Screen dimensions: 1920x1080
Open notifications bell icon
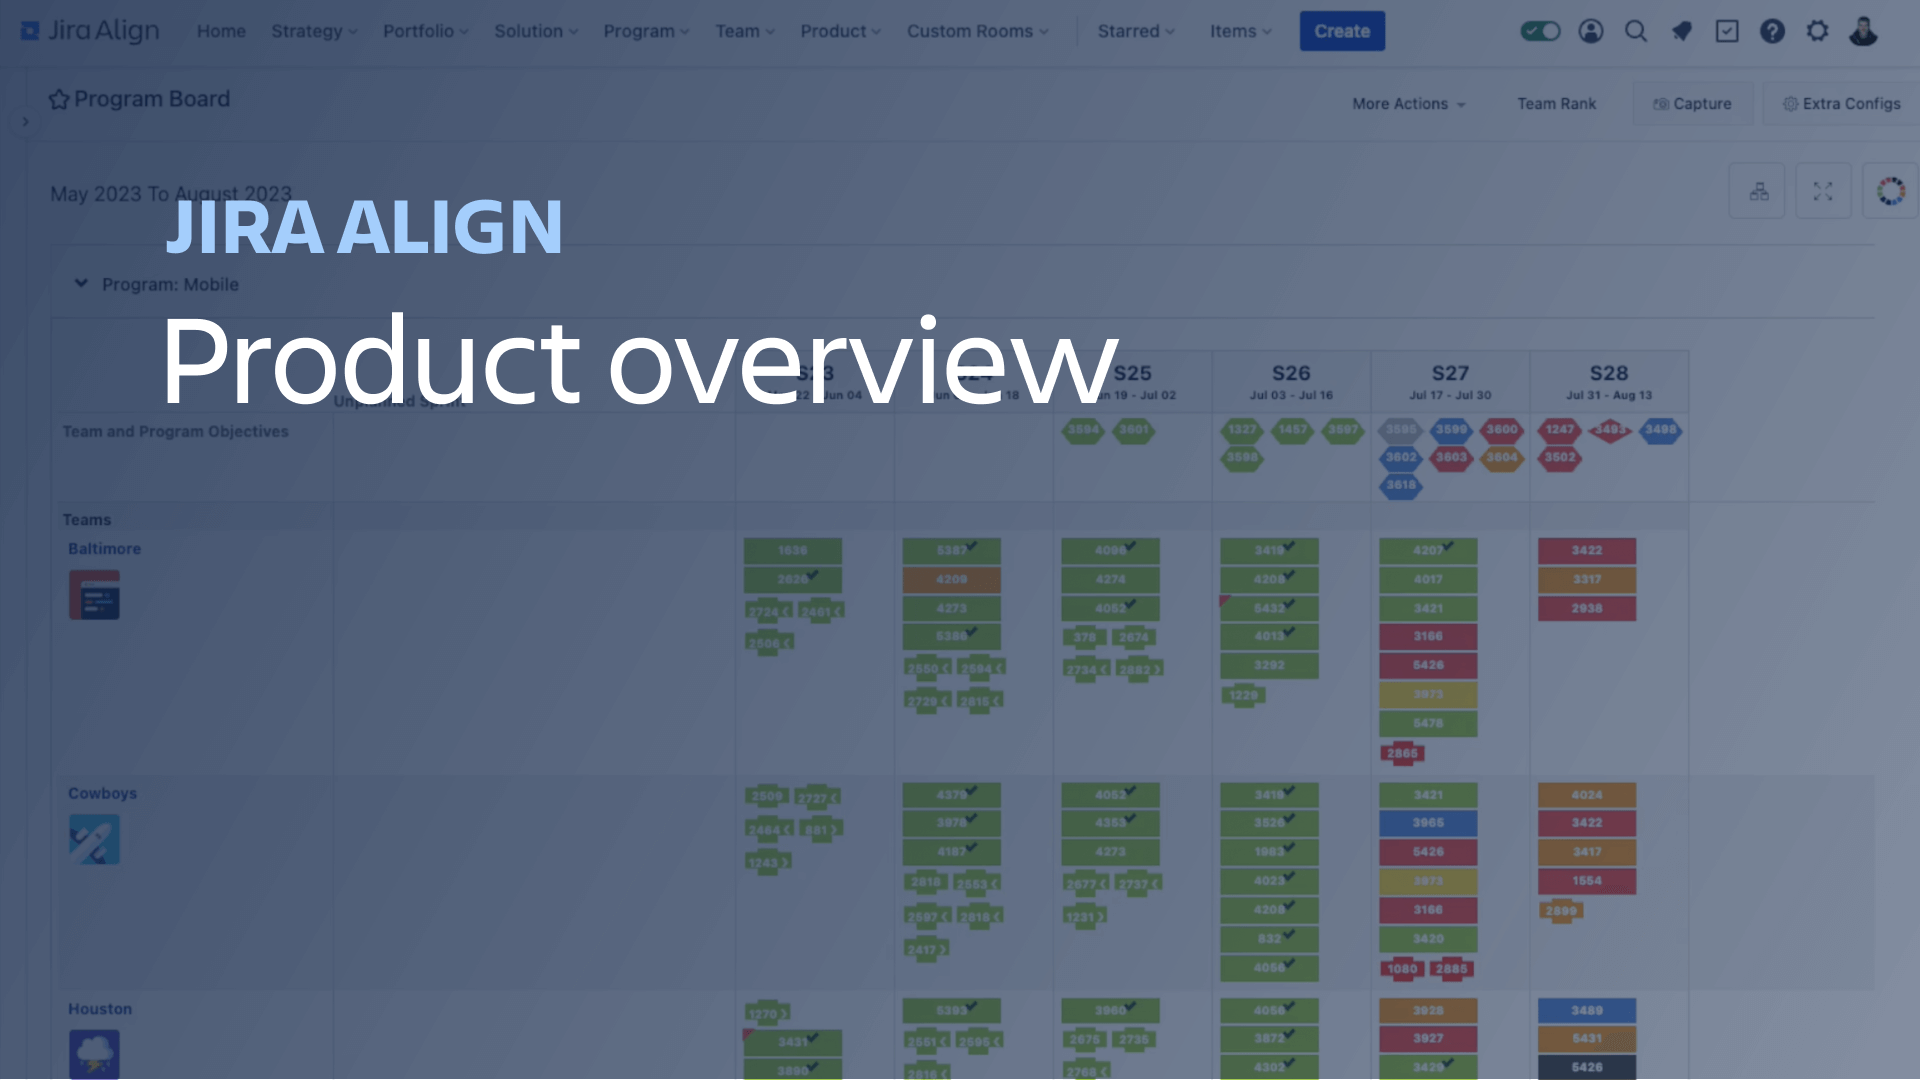tap(1681, 30)
